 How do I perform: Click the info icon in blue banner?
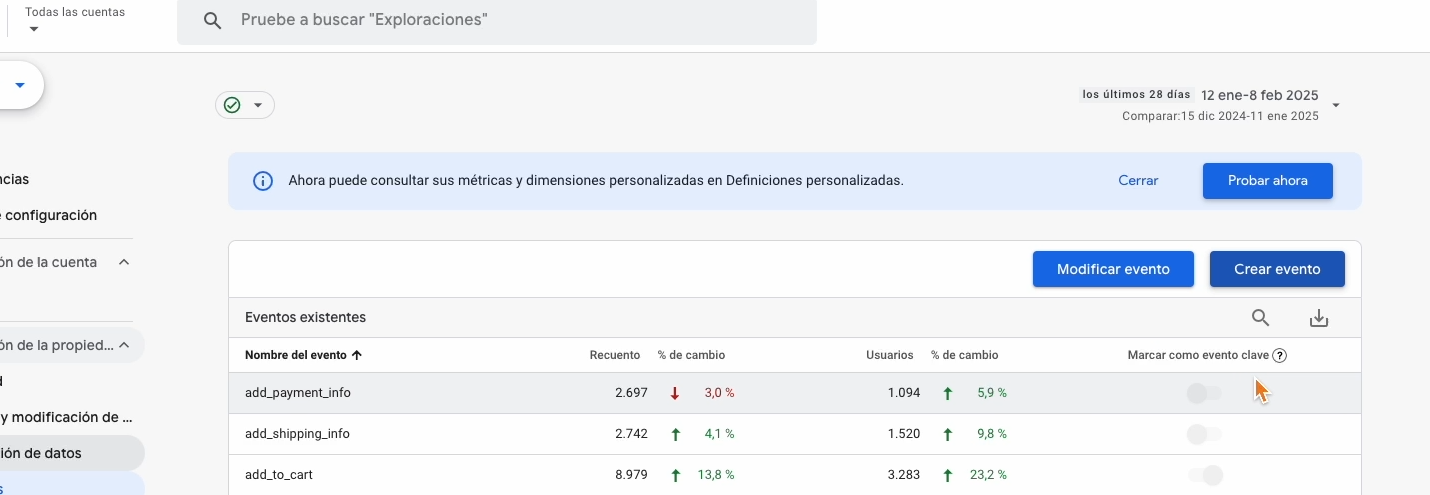262,181
